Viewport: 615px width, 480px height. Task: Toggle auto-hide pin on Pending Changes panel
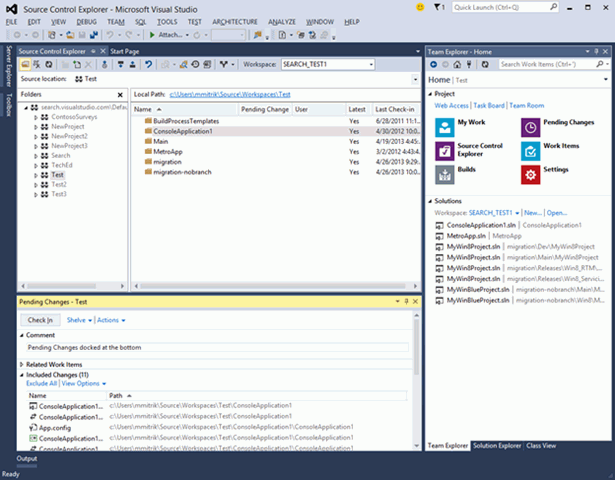pos(406,301)
